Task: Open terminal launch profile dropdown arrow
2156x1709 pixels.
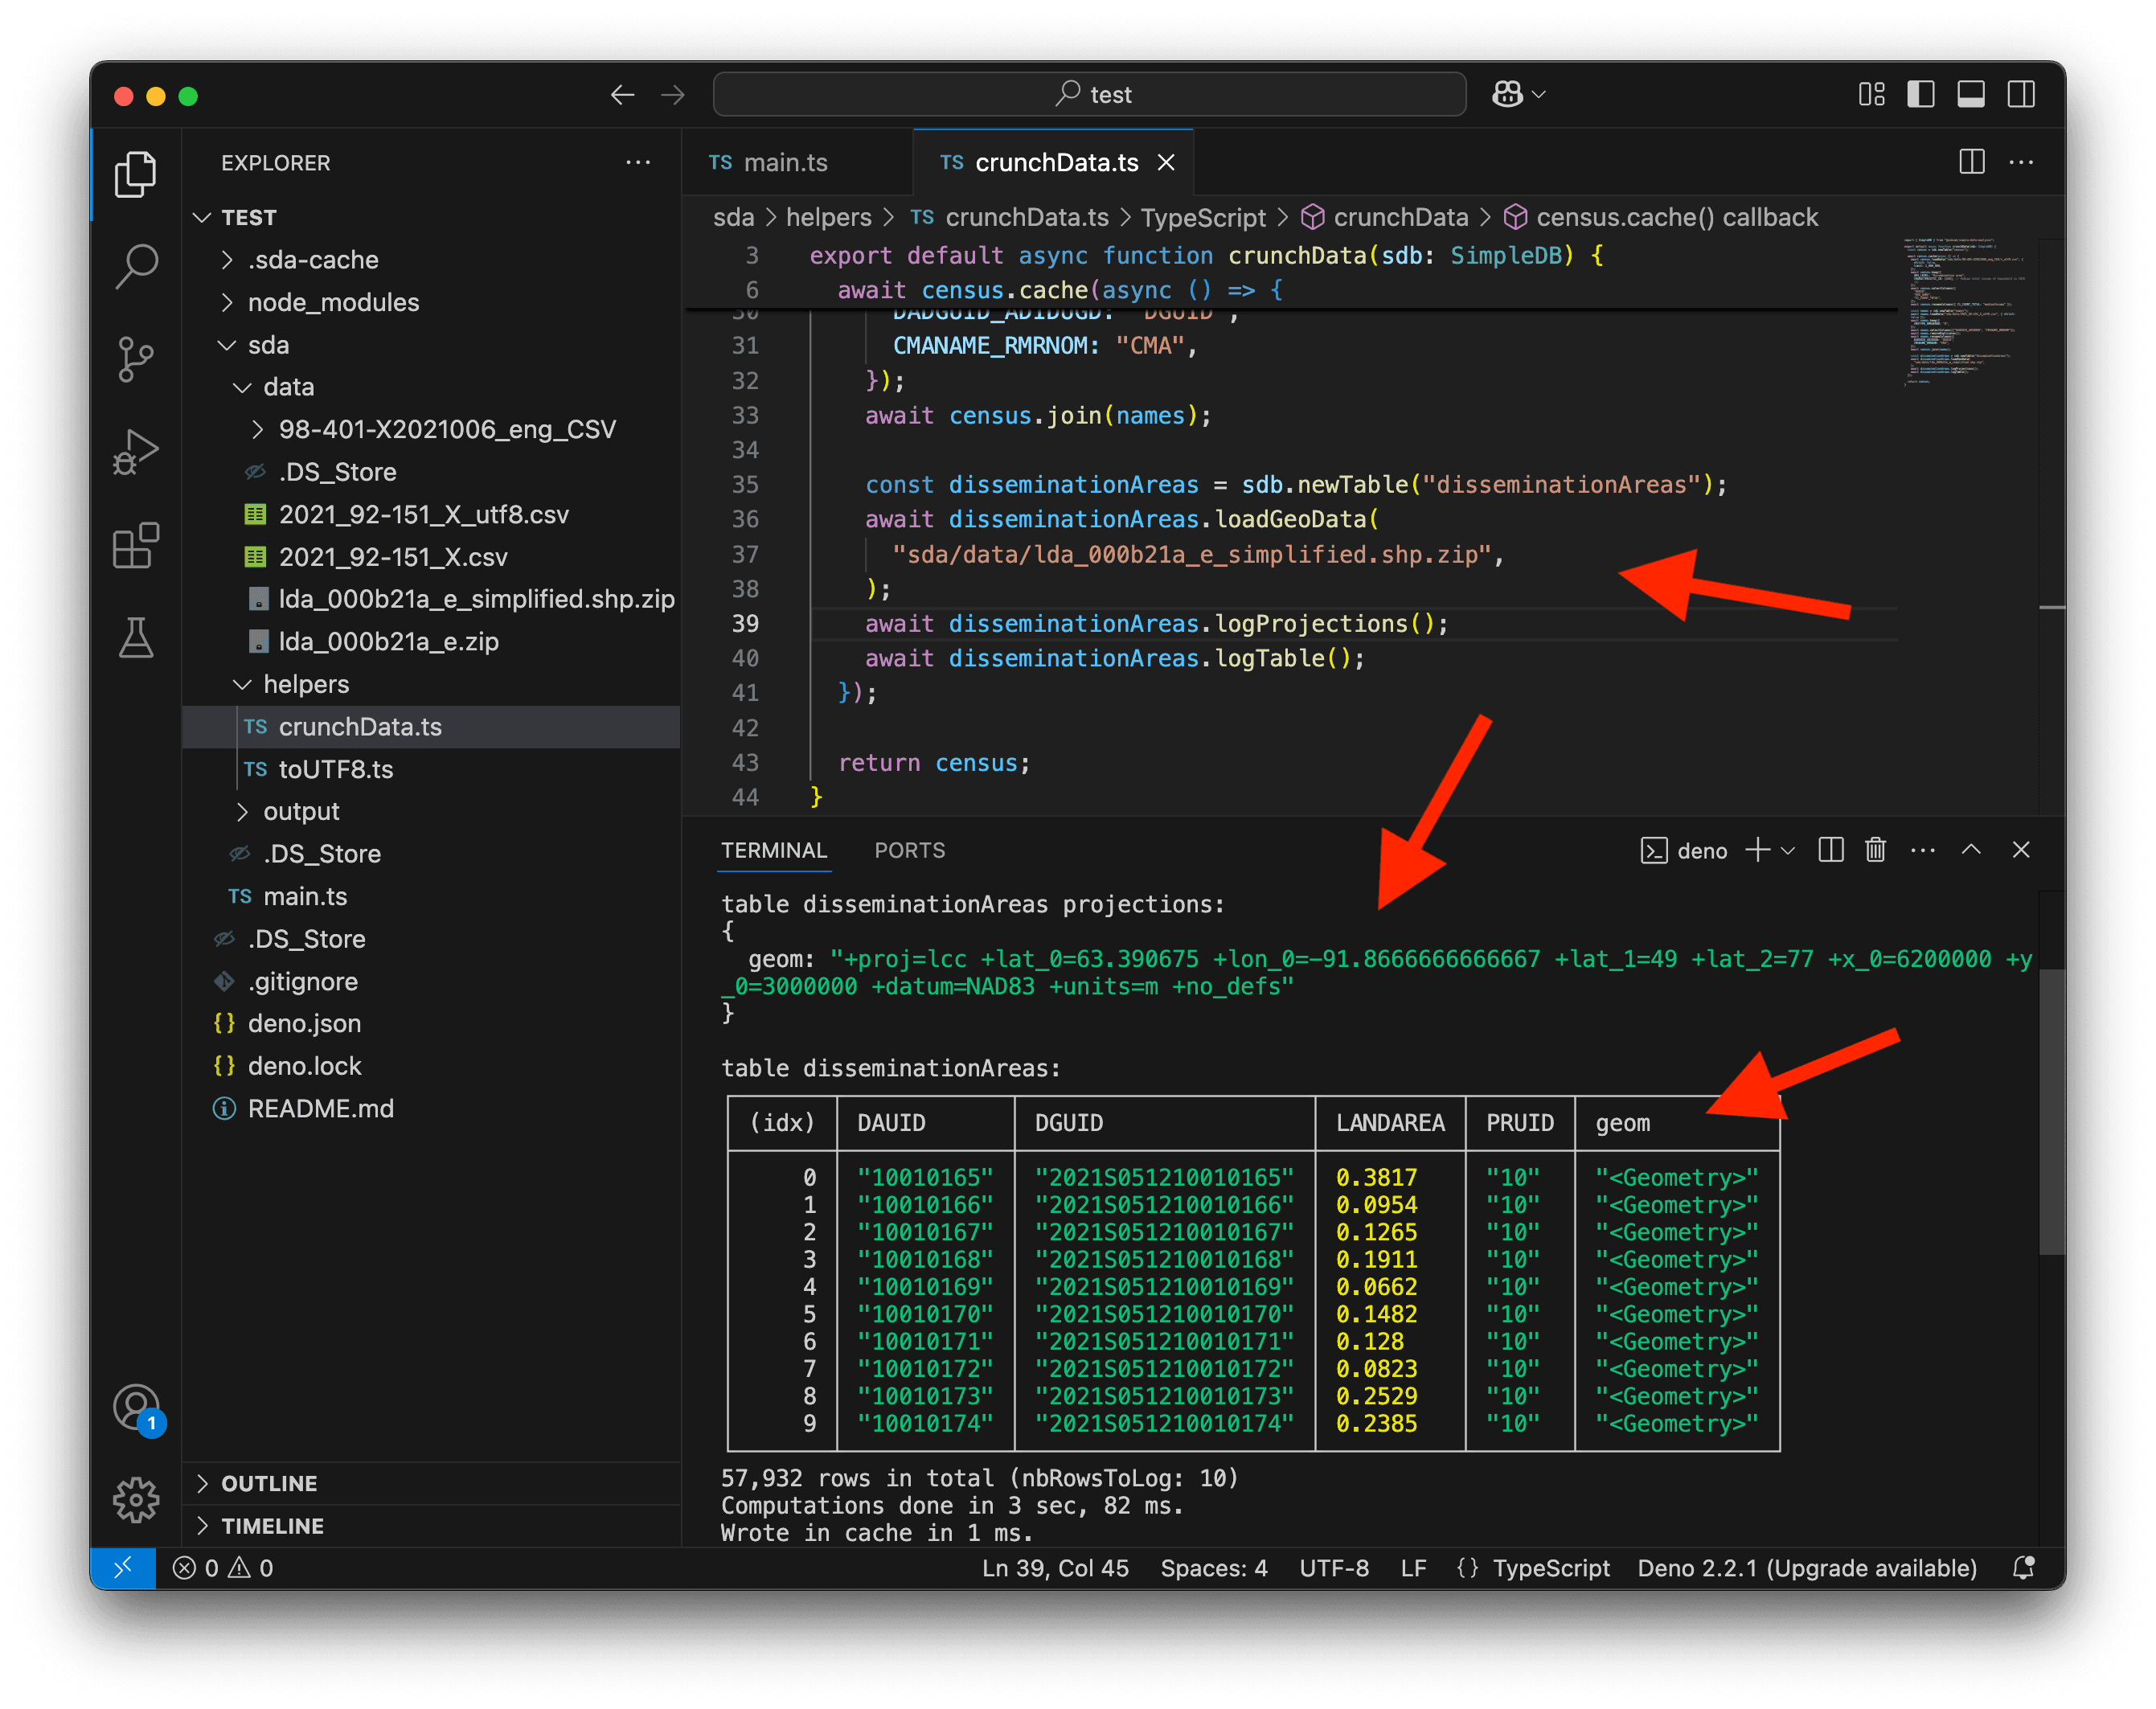Action: pyautogui.click(x=1789, y=850)
